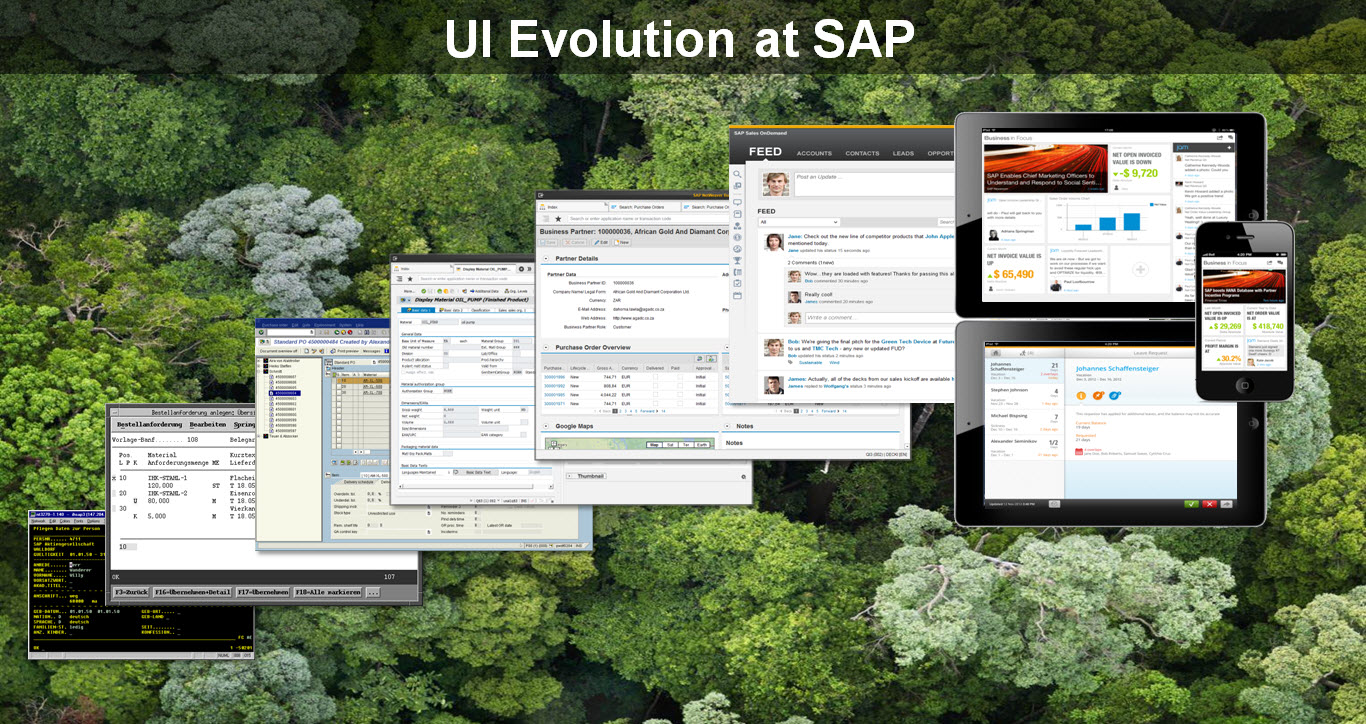Click the pie chart icon in Sales OnDemand sidebar
Viewport: 1366px width, 724px height.
click(737, 249)
